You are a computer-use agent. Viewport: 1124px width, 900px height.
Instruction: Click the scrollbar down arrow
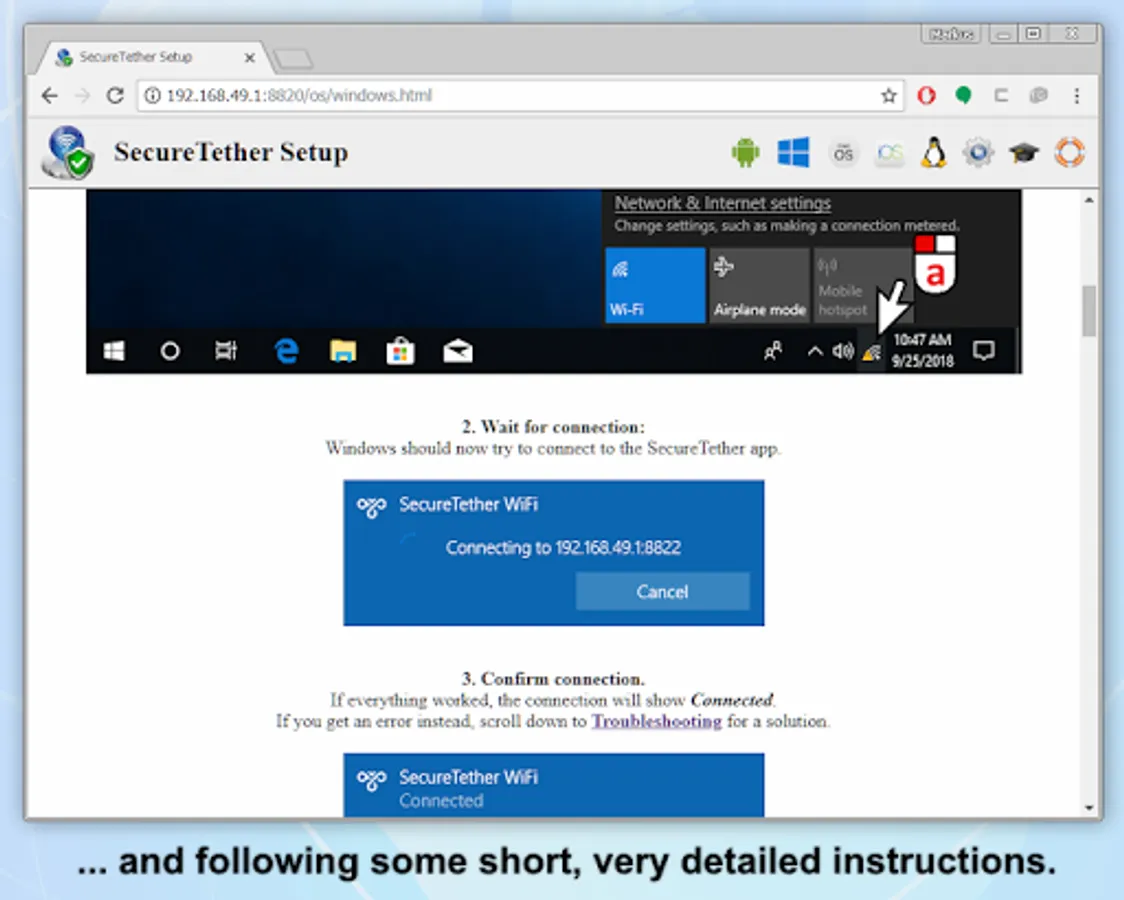[x=1089, y=808]
